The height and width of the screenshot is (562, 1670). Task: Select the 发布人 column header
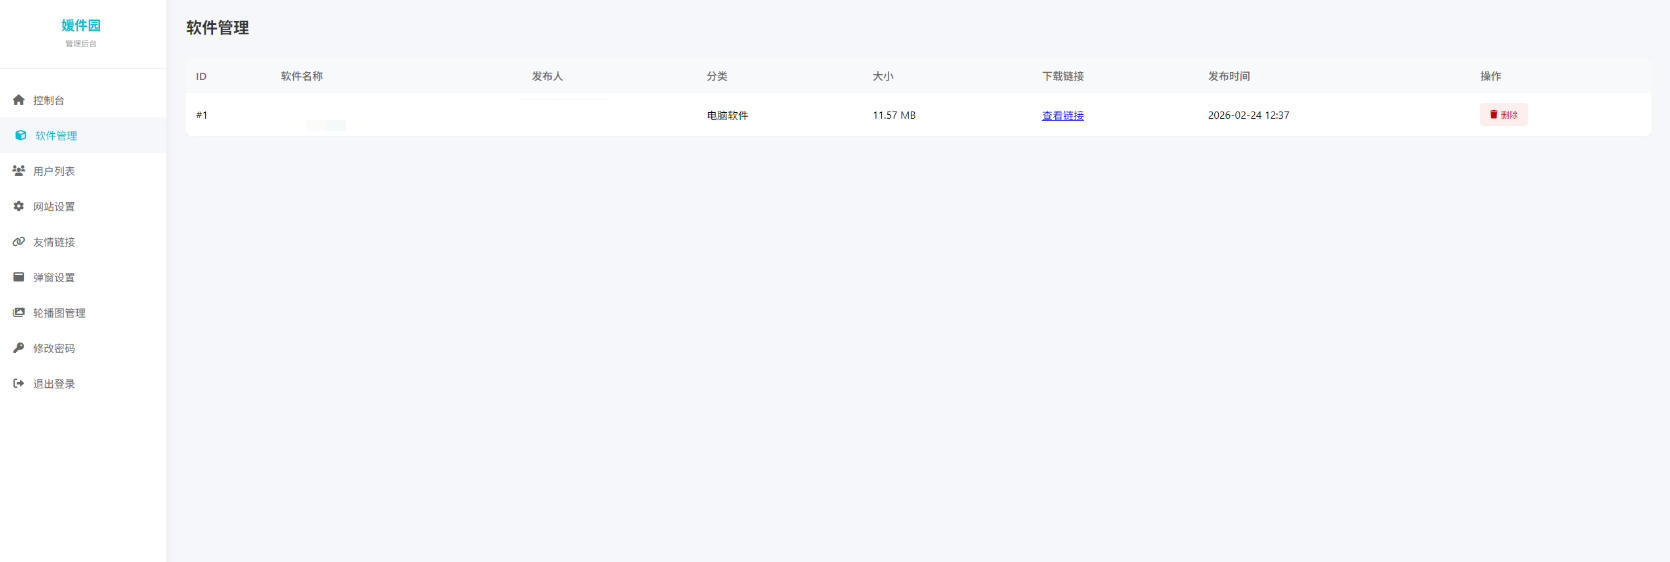(x=547, y=77)
